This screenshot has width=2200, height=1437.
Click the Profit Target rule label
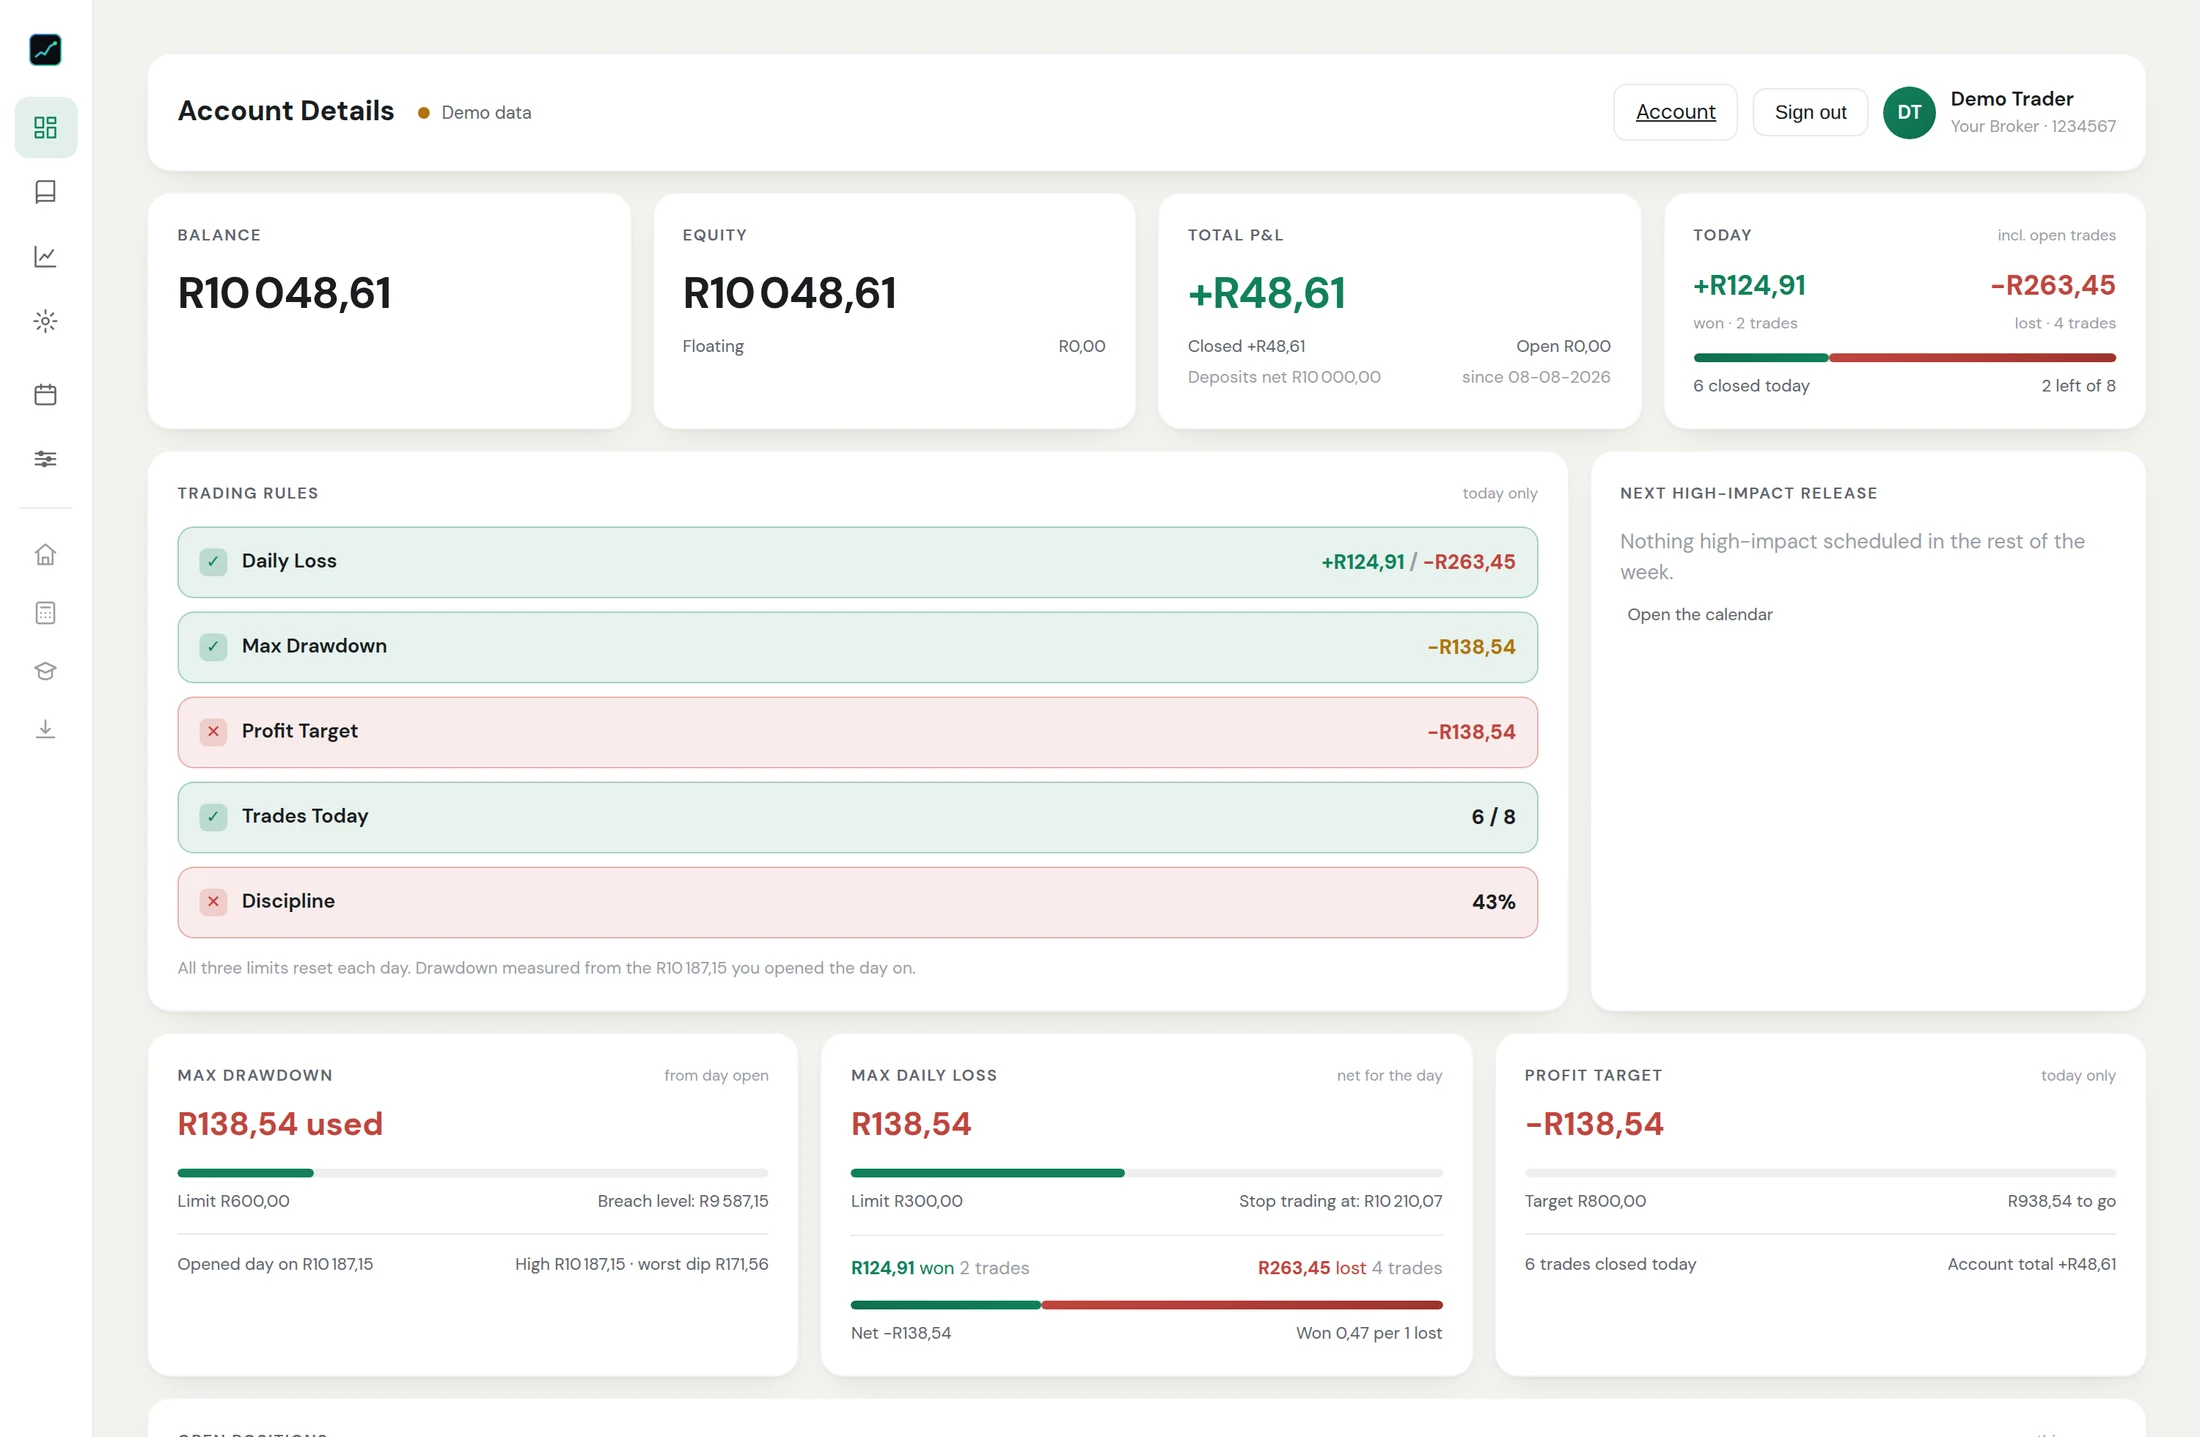[x=299, y=731]
